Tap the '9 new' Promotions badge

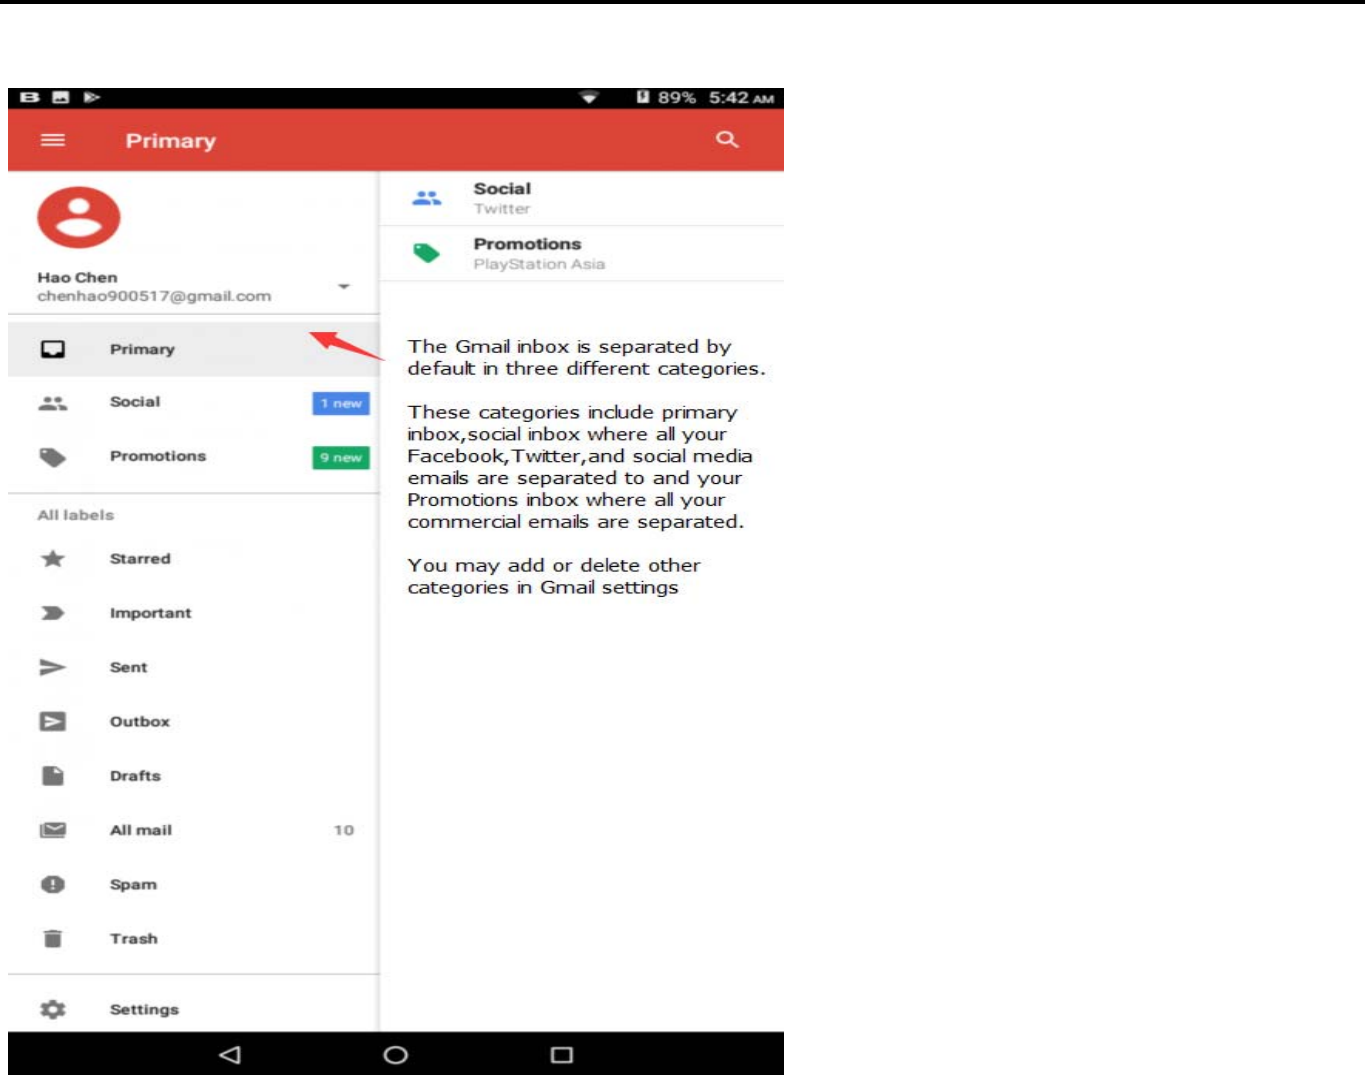[x=341, y=457]
